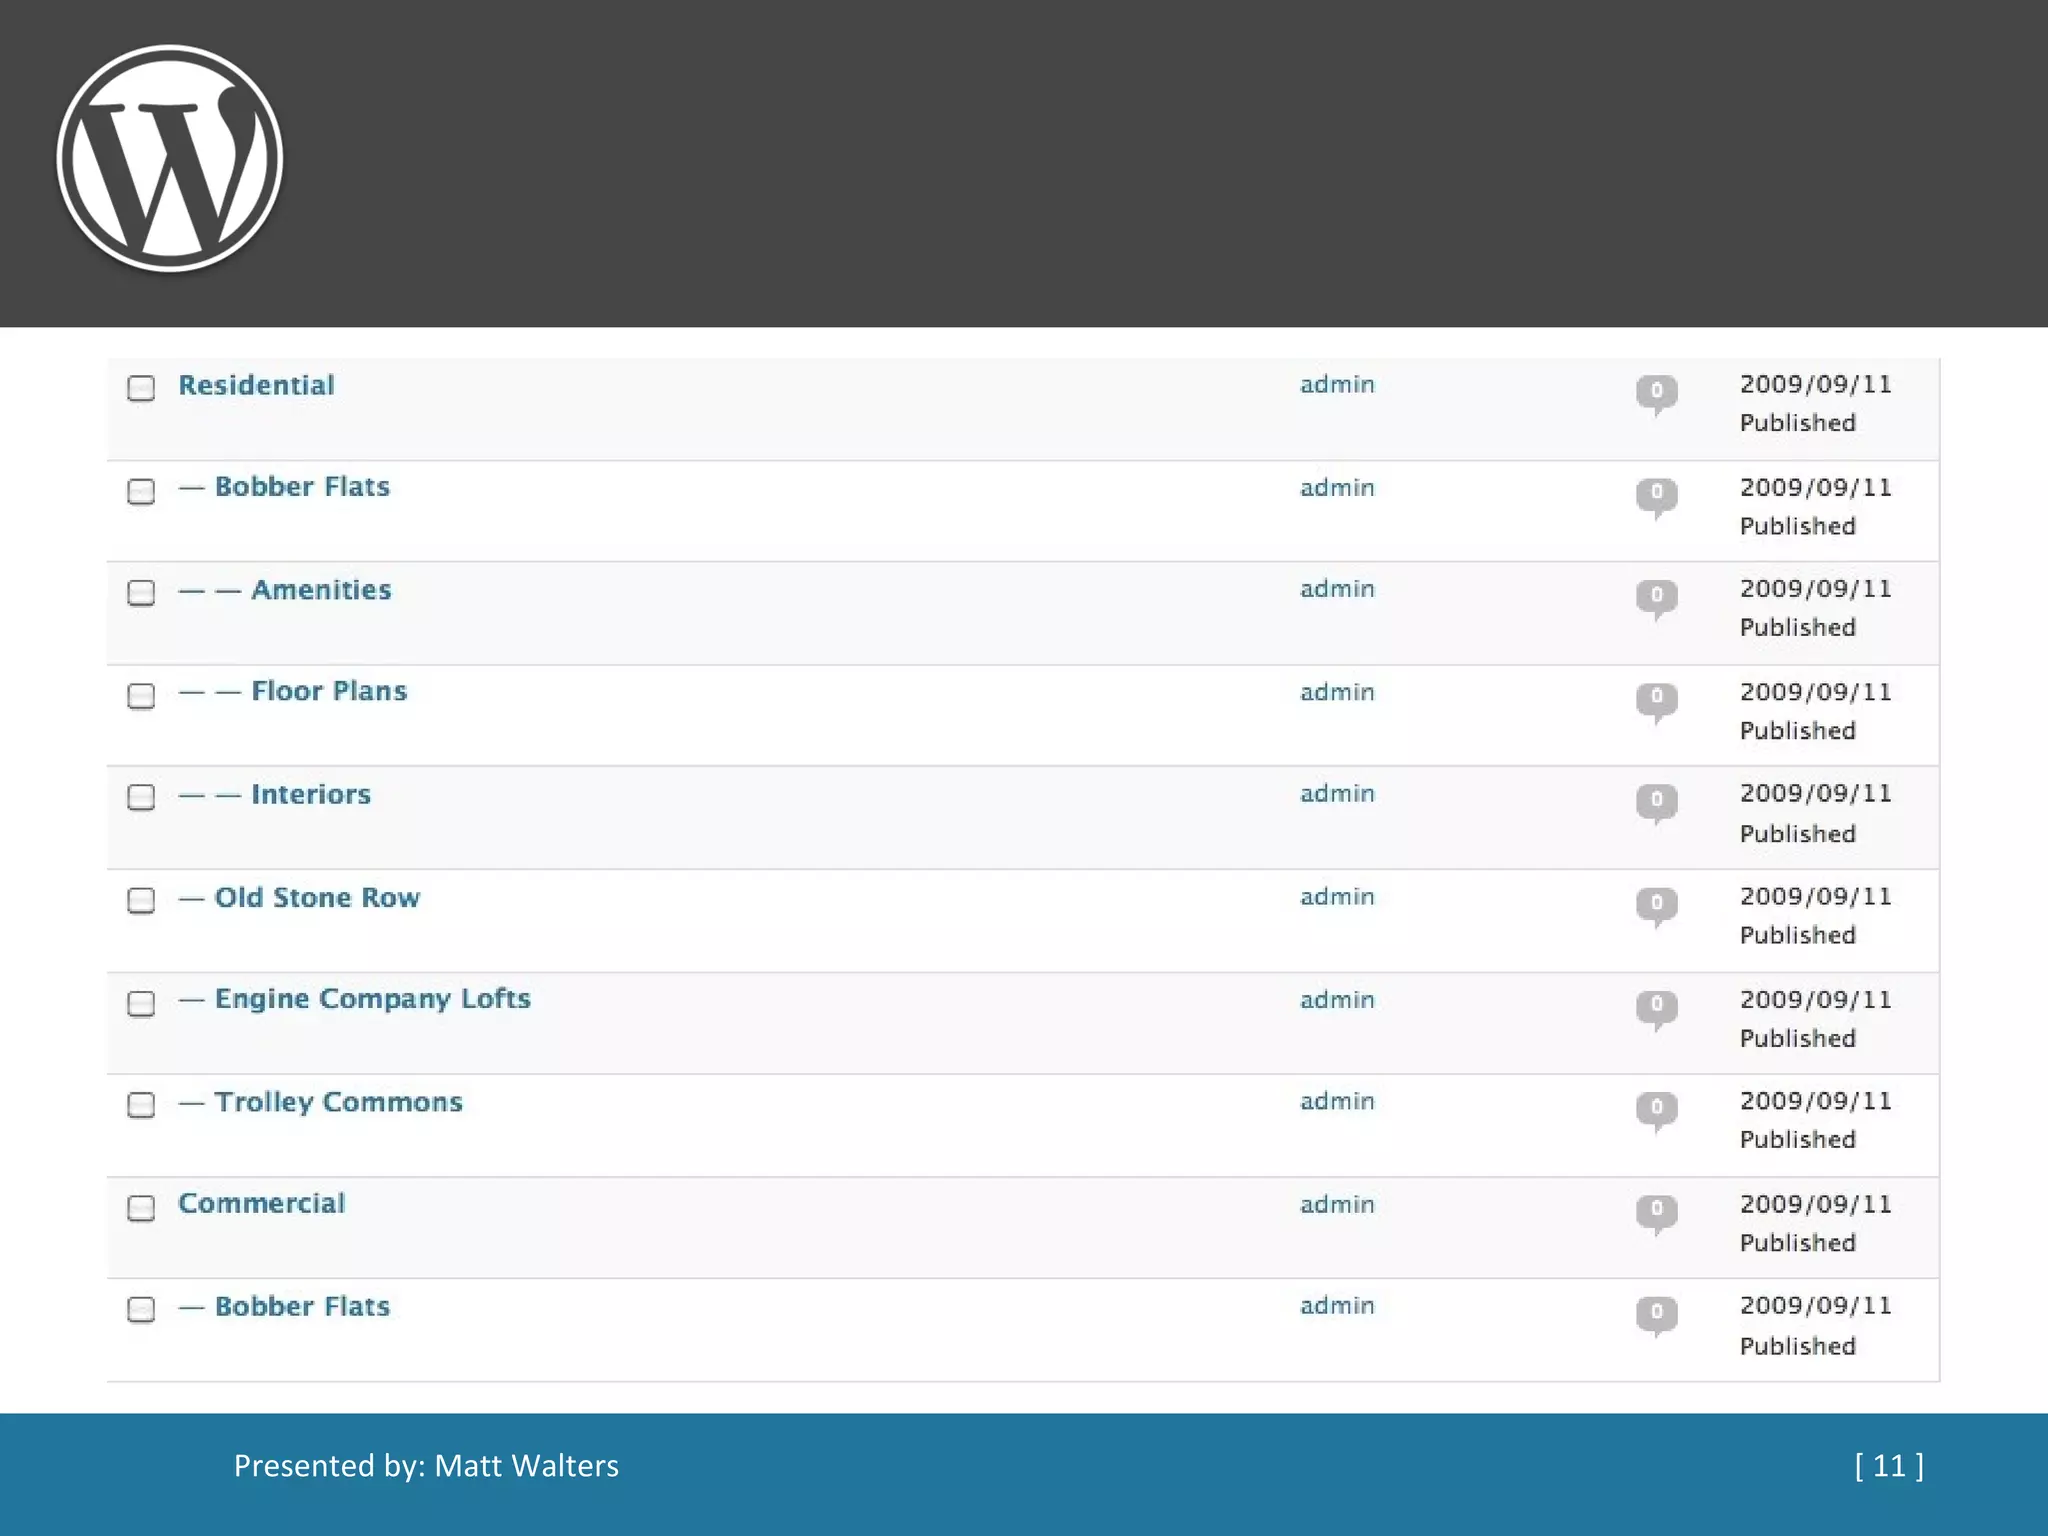Click the WordPress logo
This screenshot has height=1536, width=2048.
170,158
